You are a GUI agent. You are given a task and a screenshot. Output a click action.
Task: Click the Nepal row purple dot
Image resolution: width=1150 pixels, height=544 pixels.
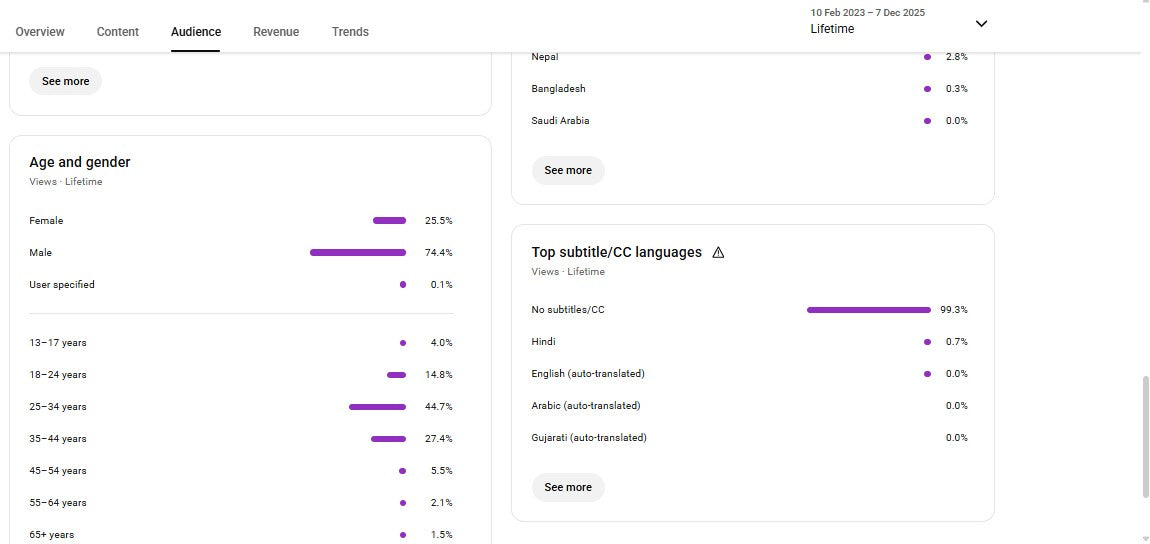pos(927,57)
